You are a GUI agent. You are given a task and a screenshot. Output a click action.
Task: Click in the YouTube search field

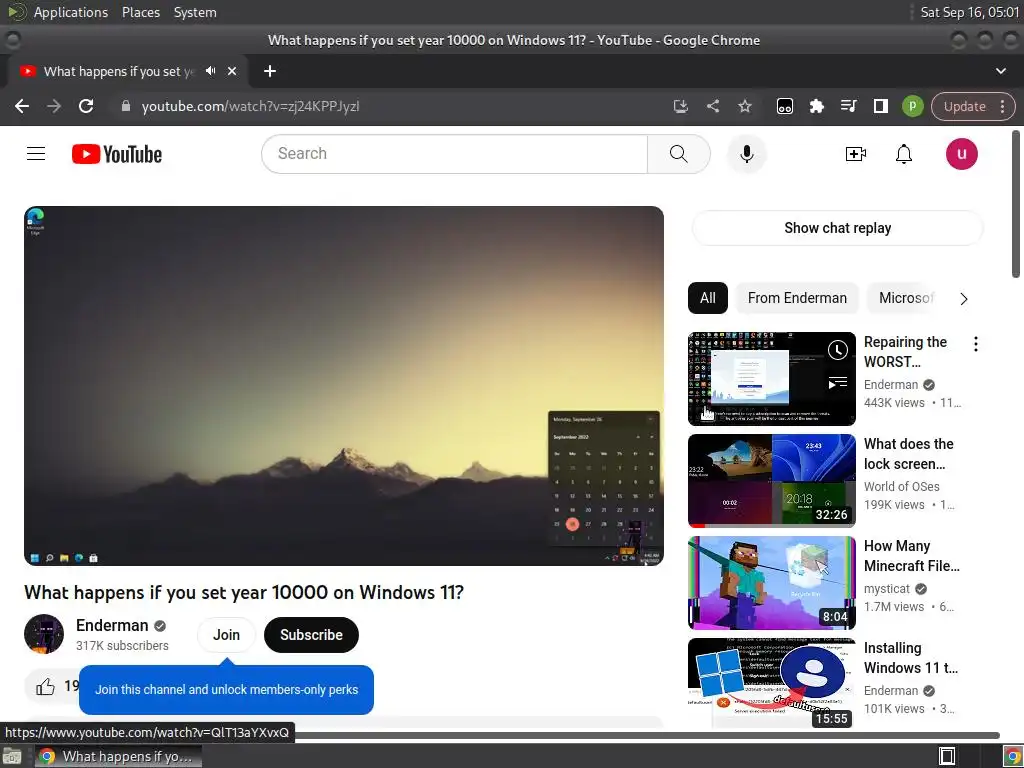[x=455, y=154]
